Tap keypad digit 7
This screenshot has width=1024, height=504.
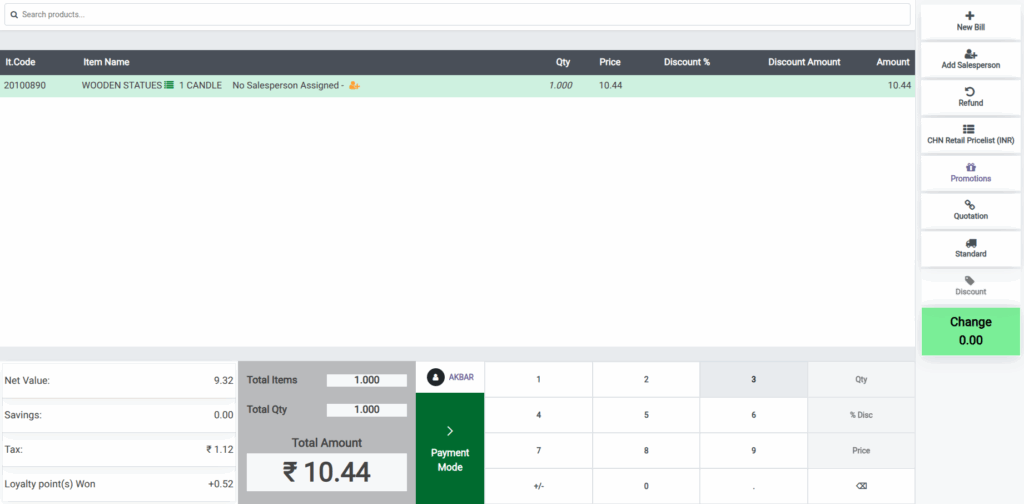(538, 450)
